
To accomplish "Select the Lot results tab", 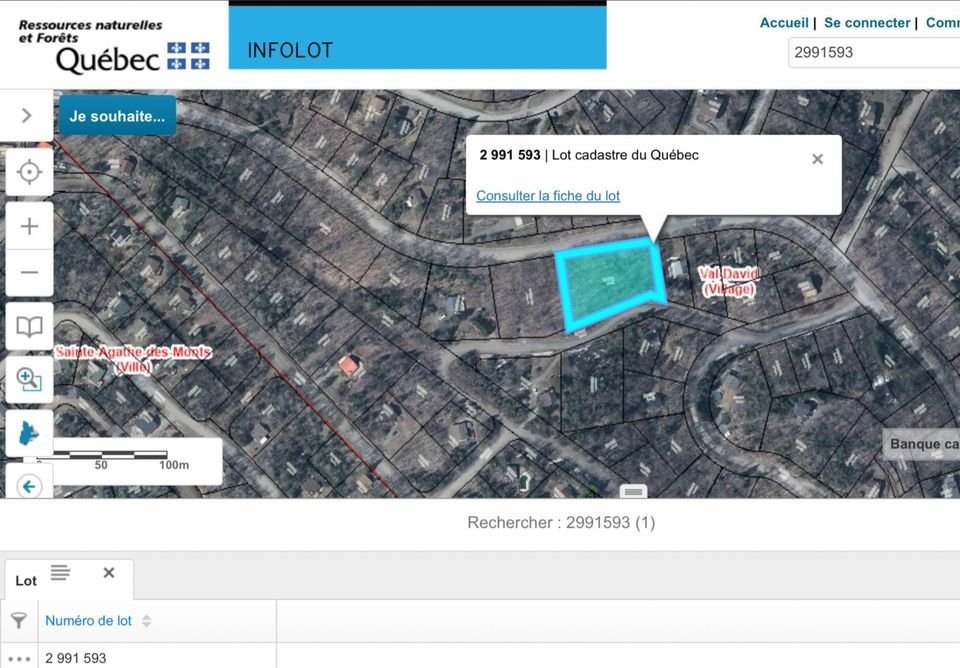I will pos(26,581).
